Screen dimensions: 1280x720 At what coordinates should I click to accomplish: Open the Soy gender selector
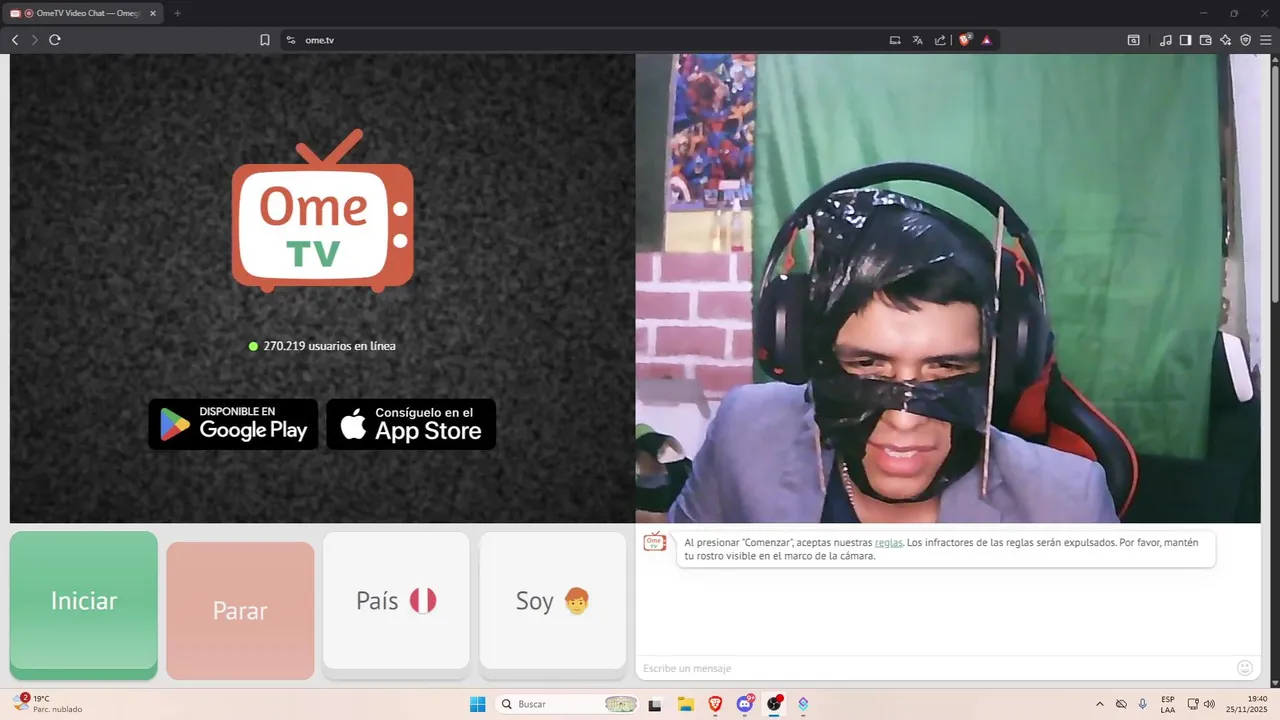coord(553,601)
